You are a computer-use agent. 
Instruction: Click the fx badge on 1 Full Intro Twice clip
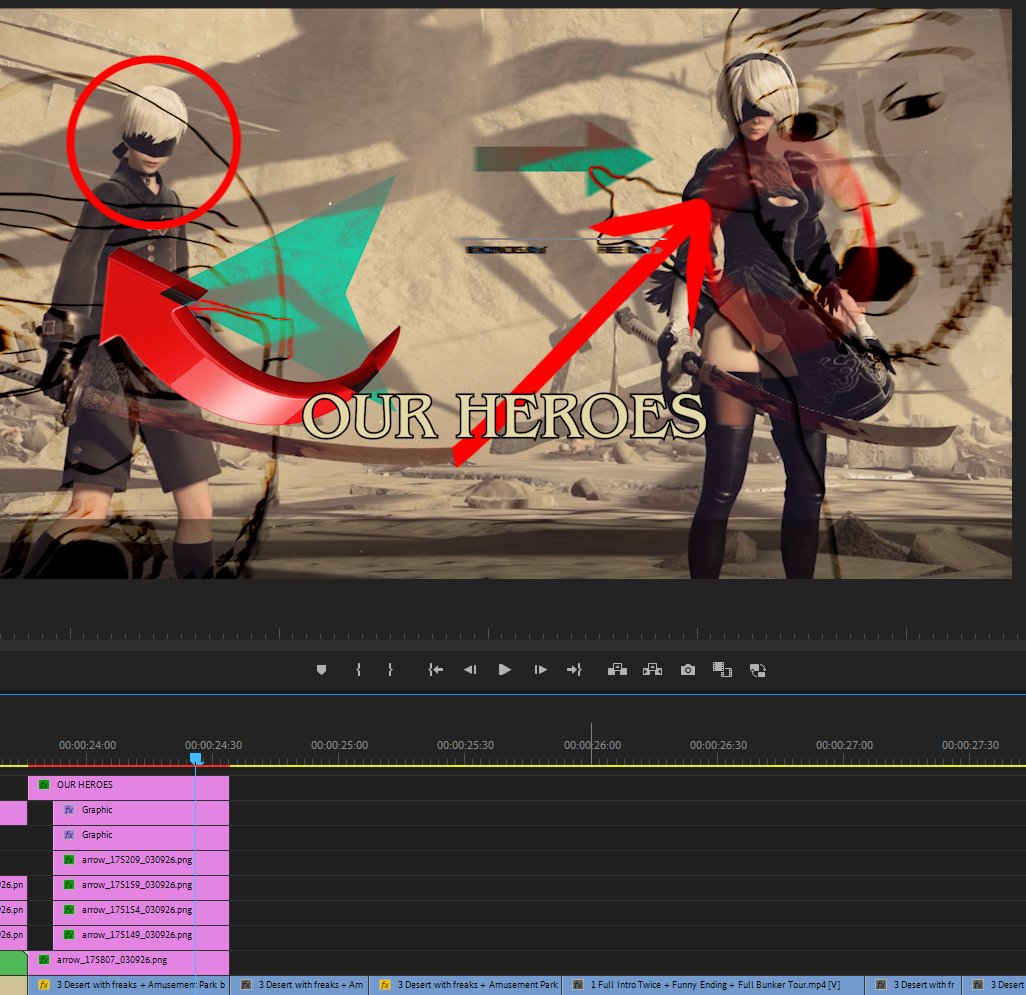(x=578, y=985)
